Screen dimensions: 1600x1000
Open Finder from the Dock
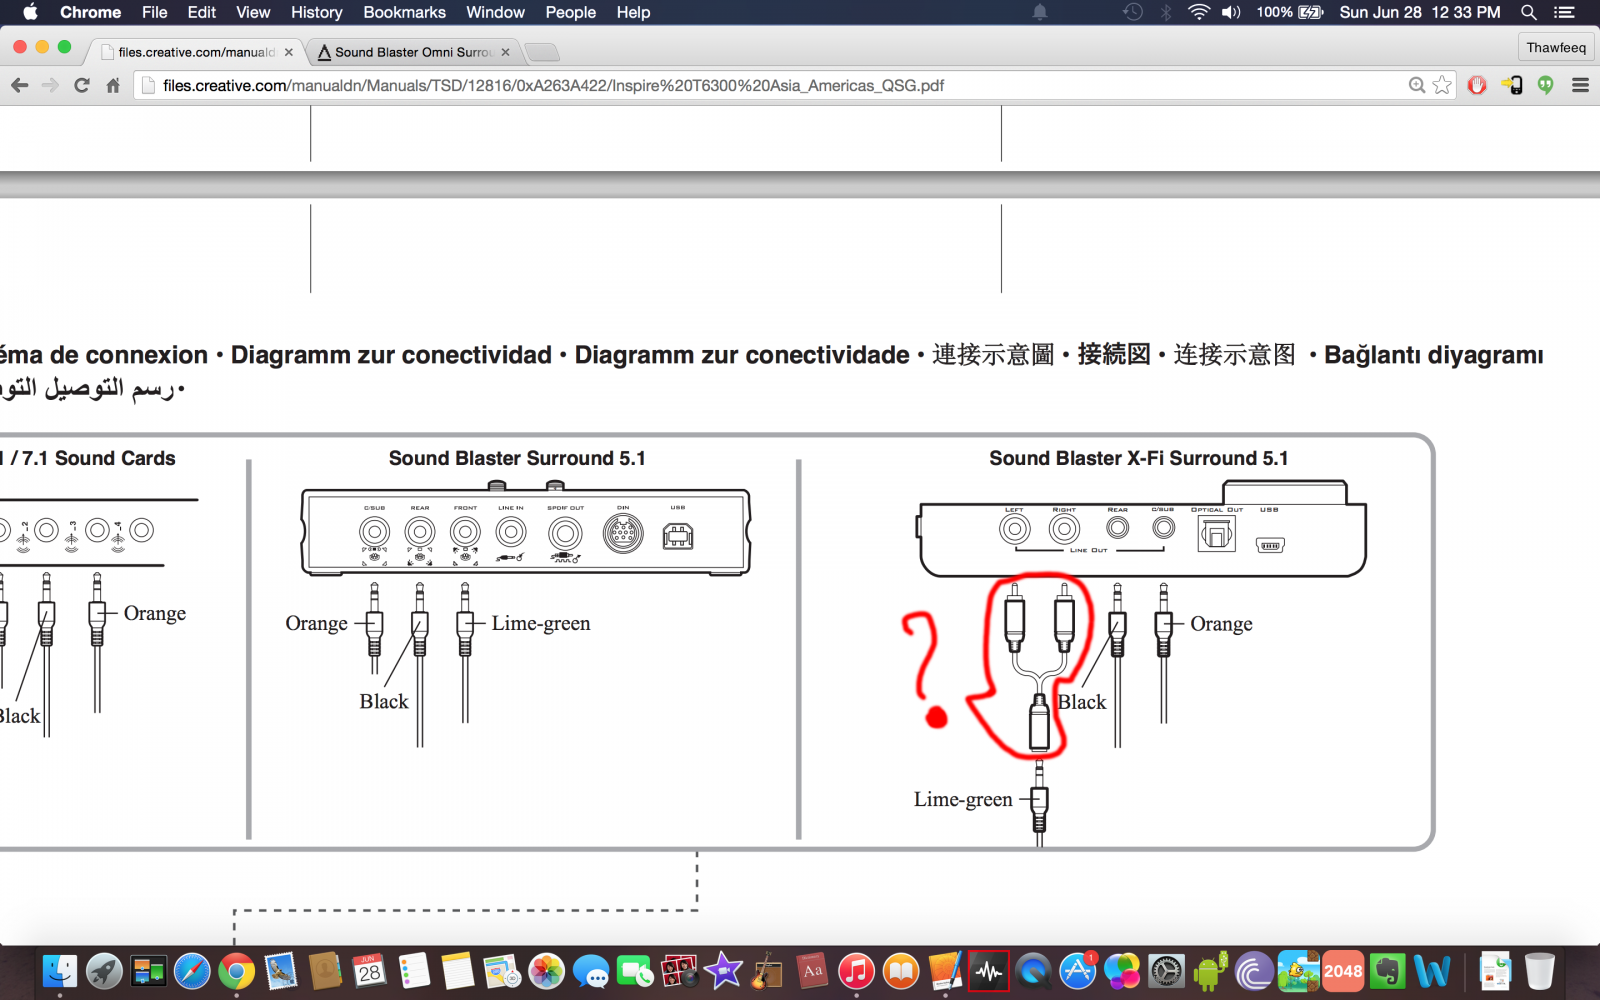click(x=60, y=971)
